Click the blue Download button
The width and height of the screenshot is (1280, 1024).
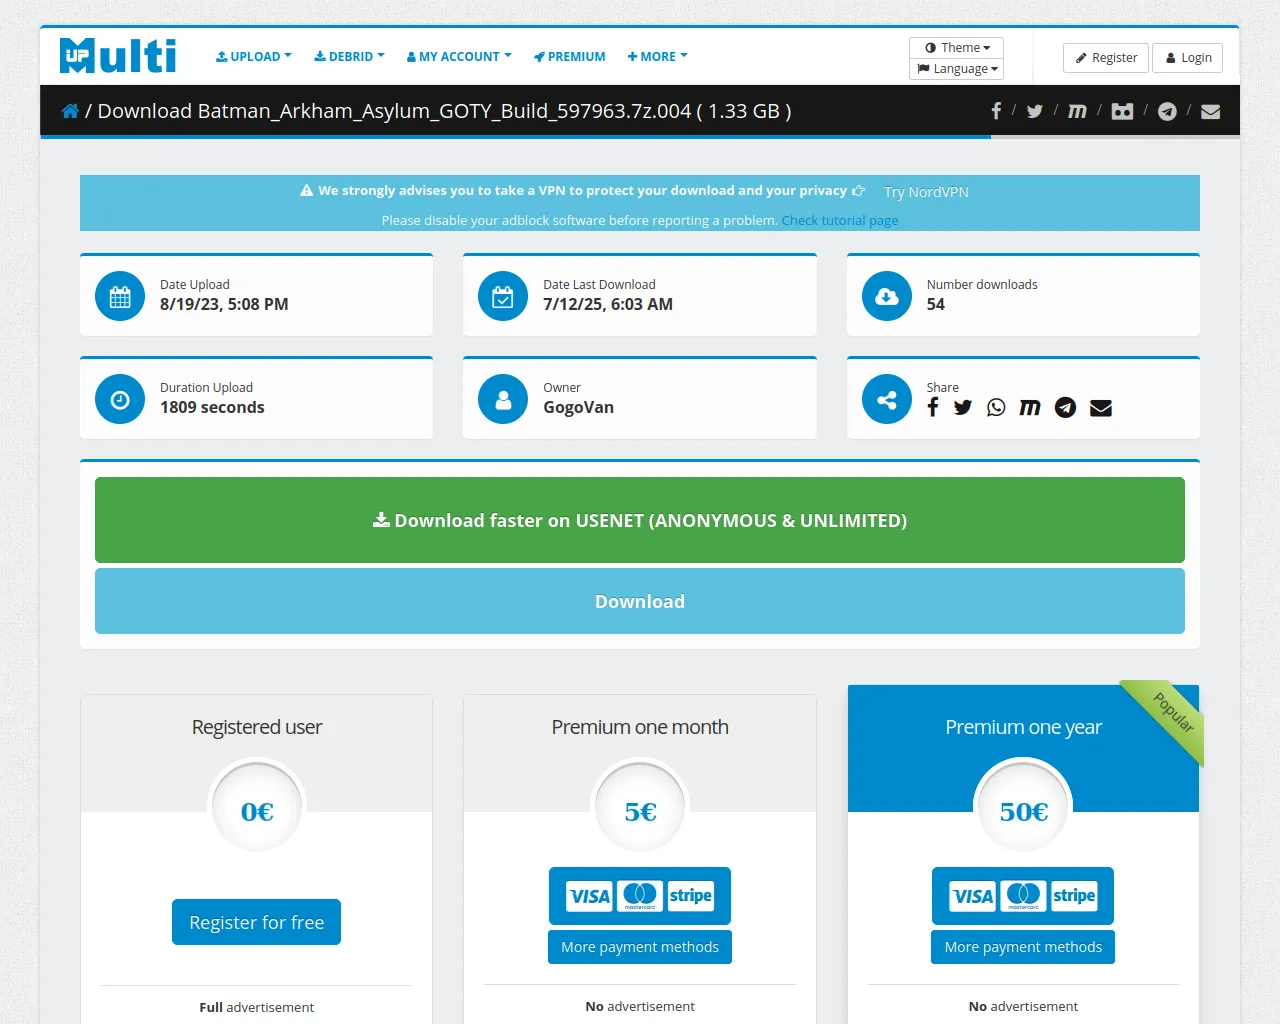(x=640, y=601)
